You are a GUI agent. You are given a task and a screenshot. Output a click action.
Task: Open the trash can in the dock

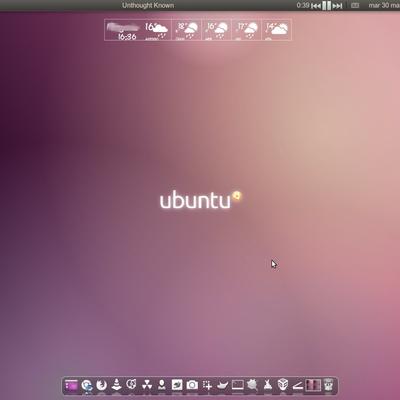coord(328,385)
